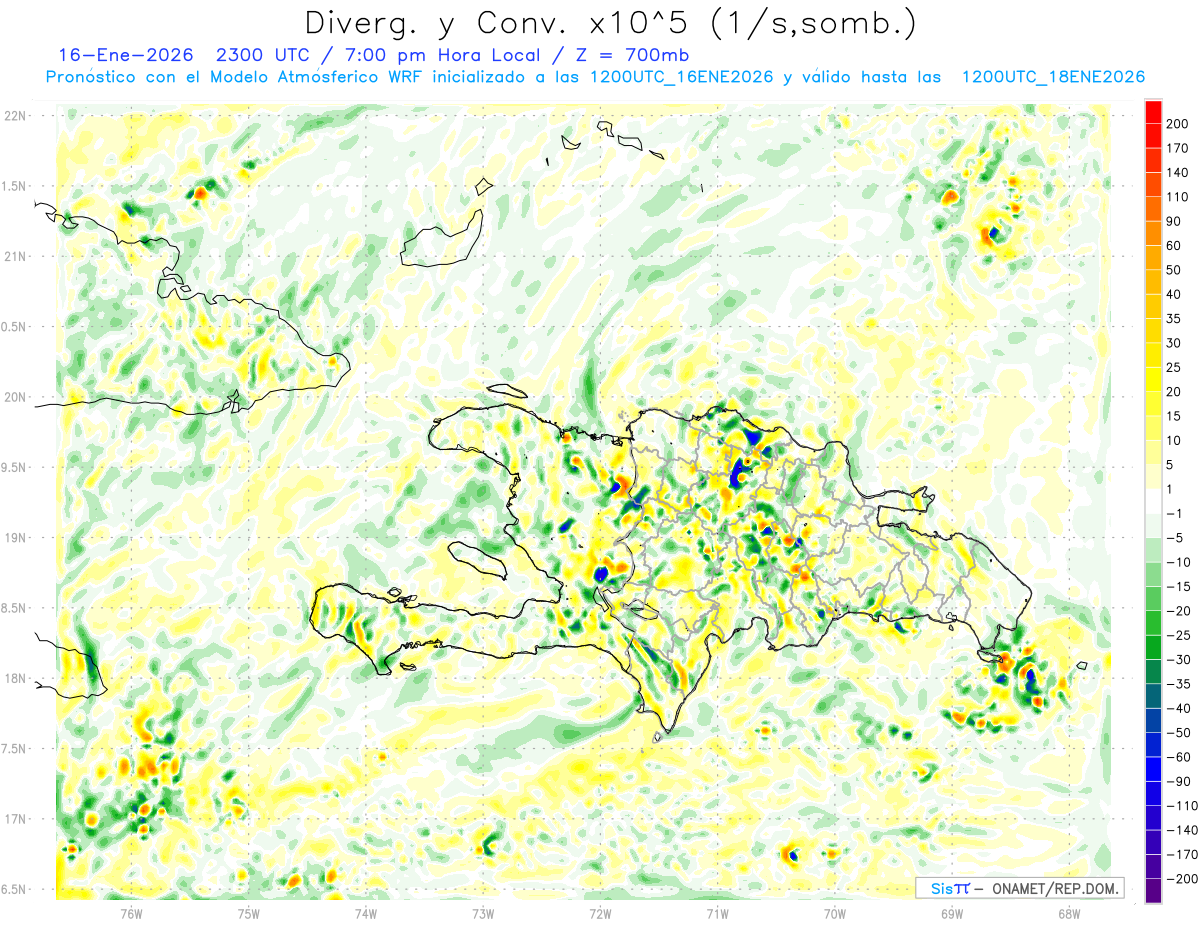Click the legend value '-30'

pos(1177,658)
